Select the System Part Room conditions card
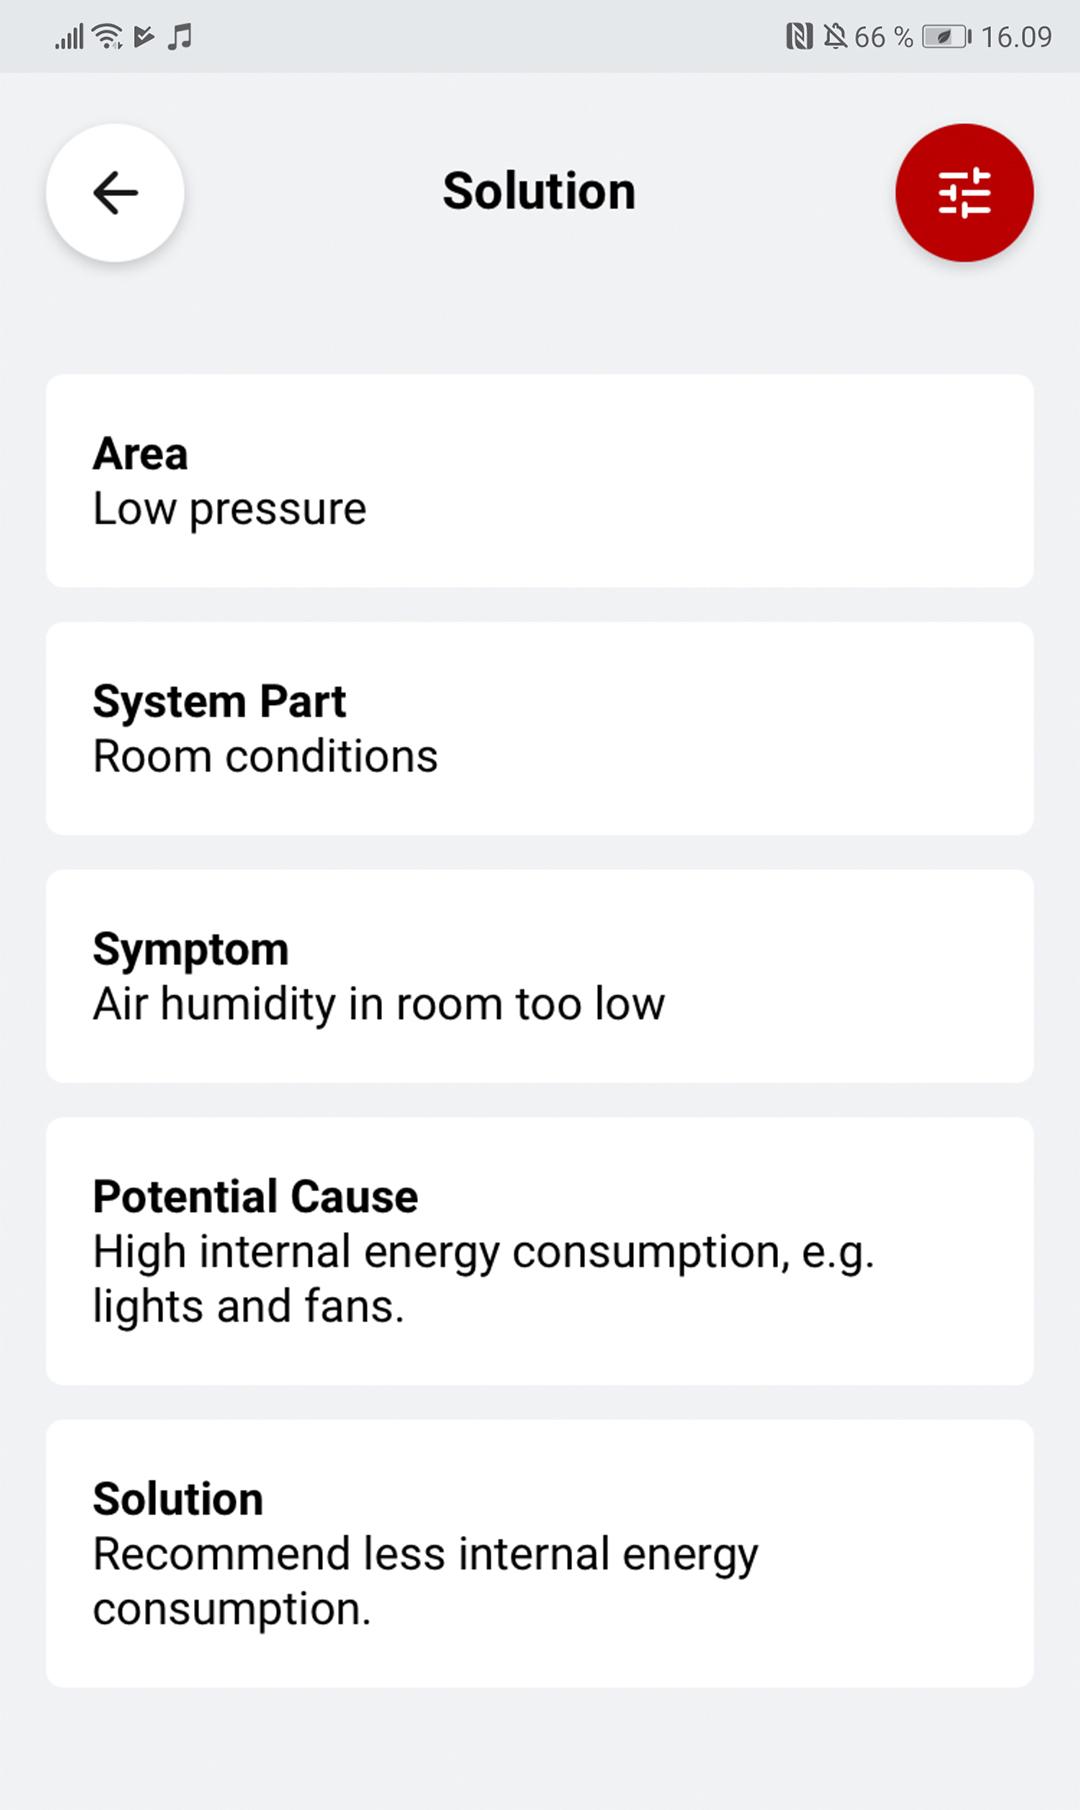 pos(540,729)
